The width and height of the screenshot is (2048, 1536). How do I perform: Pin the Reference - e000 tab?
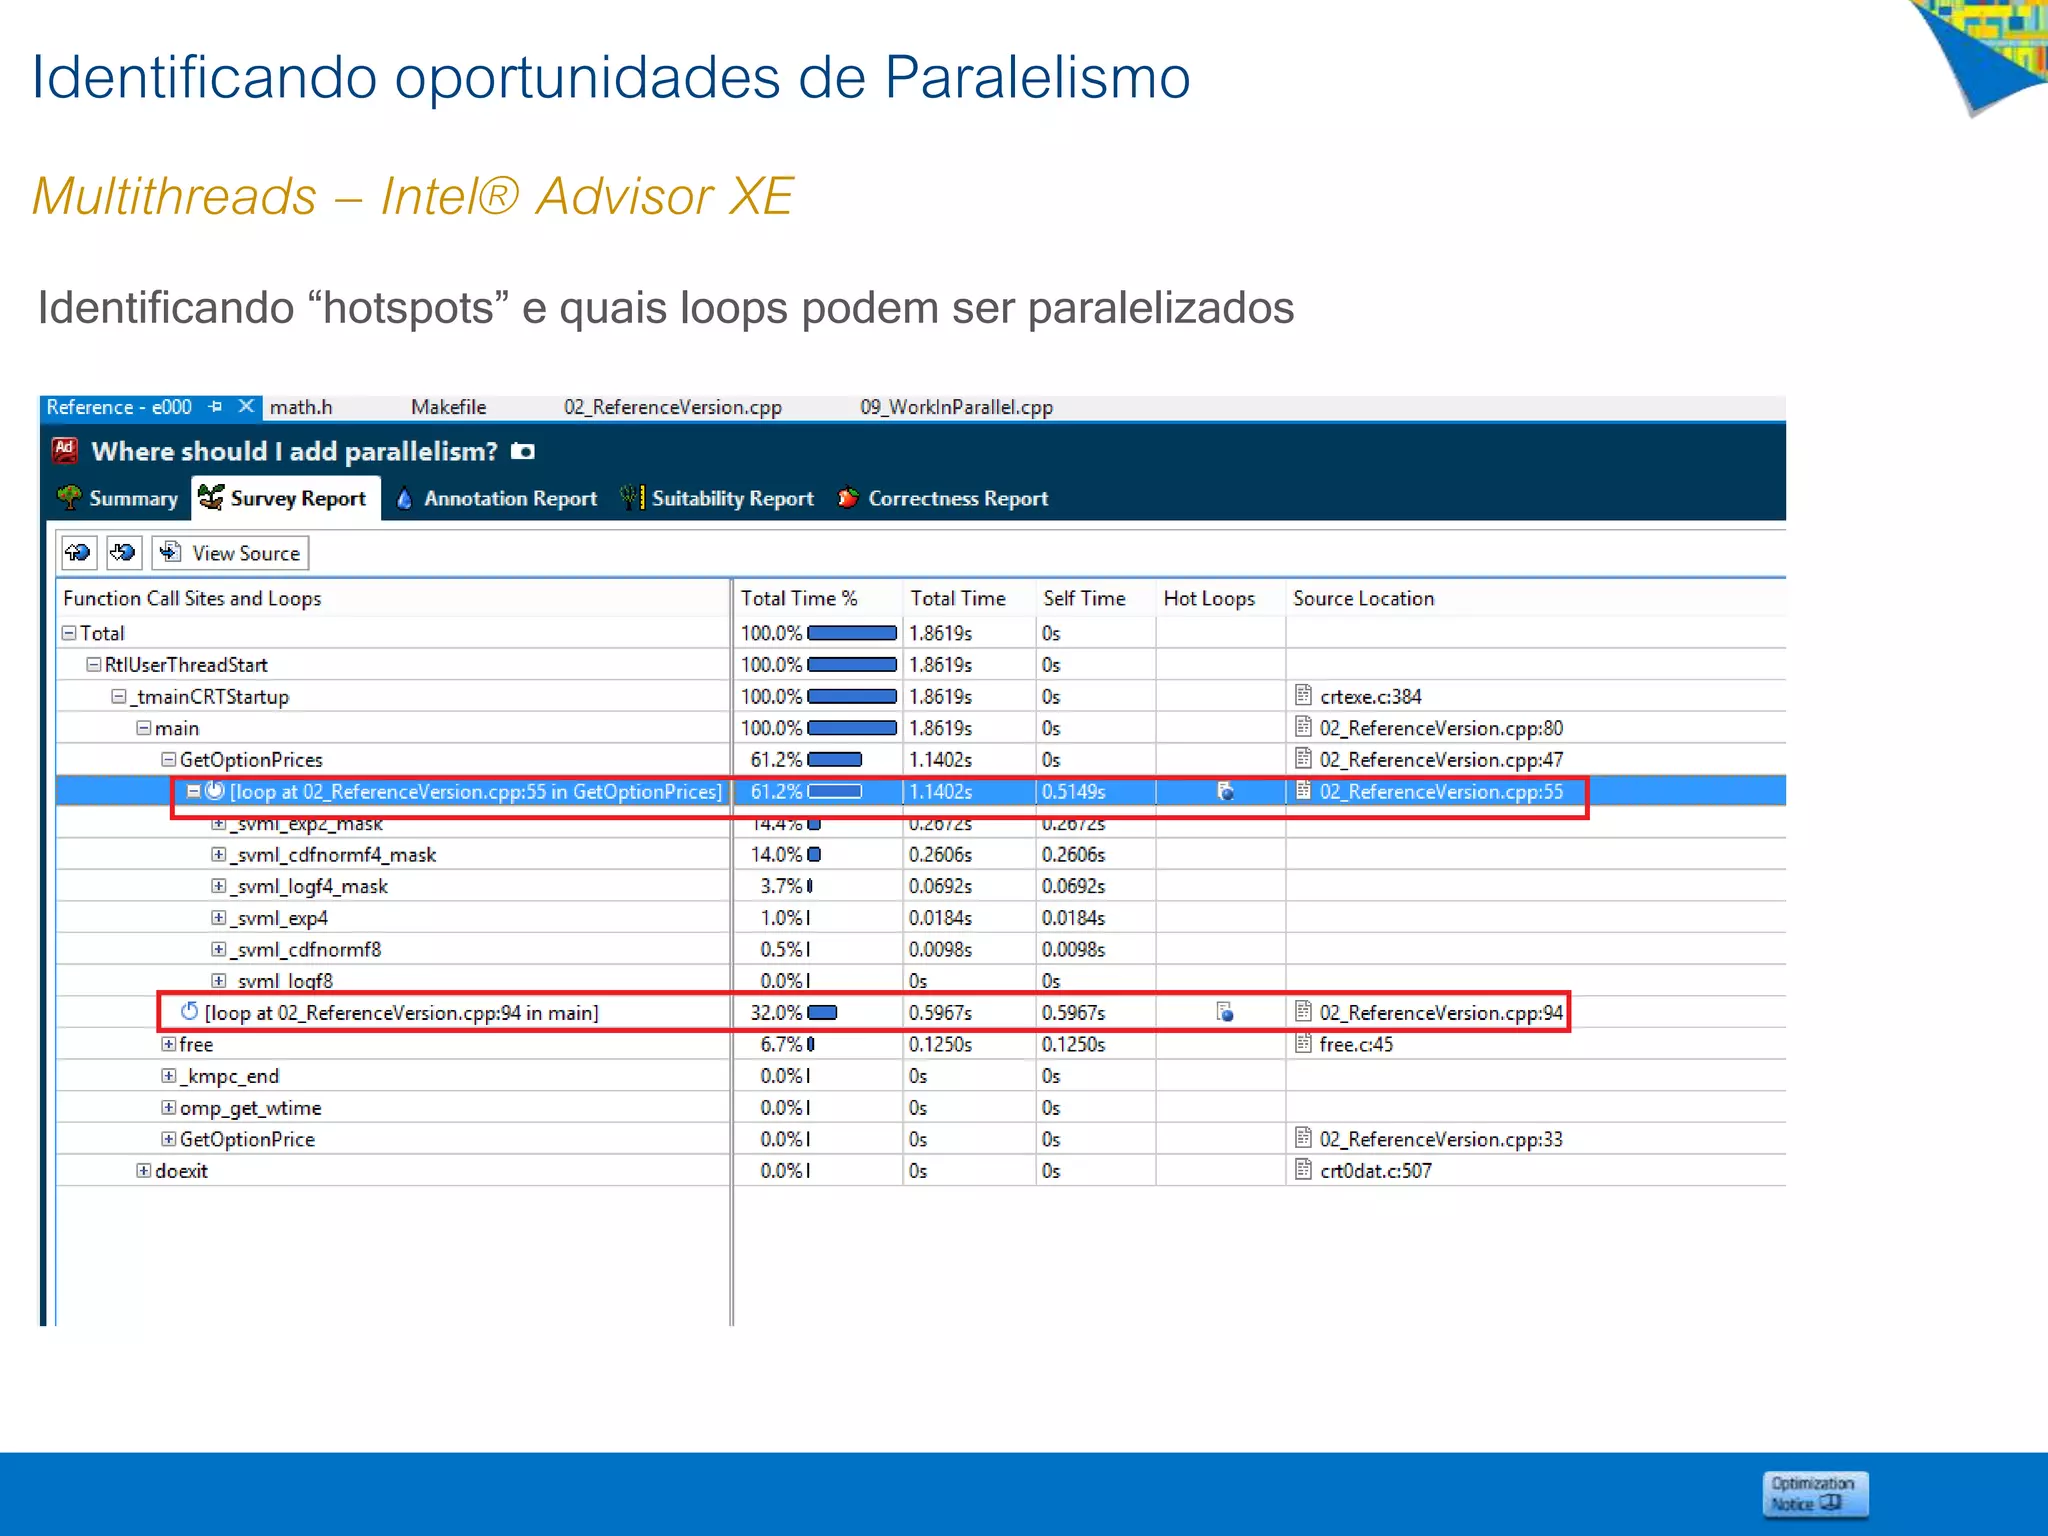tap(215, 407)
